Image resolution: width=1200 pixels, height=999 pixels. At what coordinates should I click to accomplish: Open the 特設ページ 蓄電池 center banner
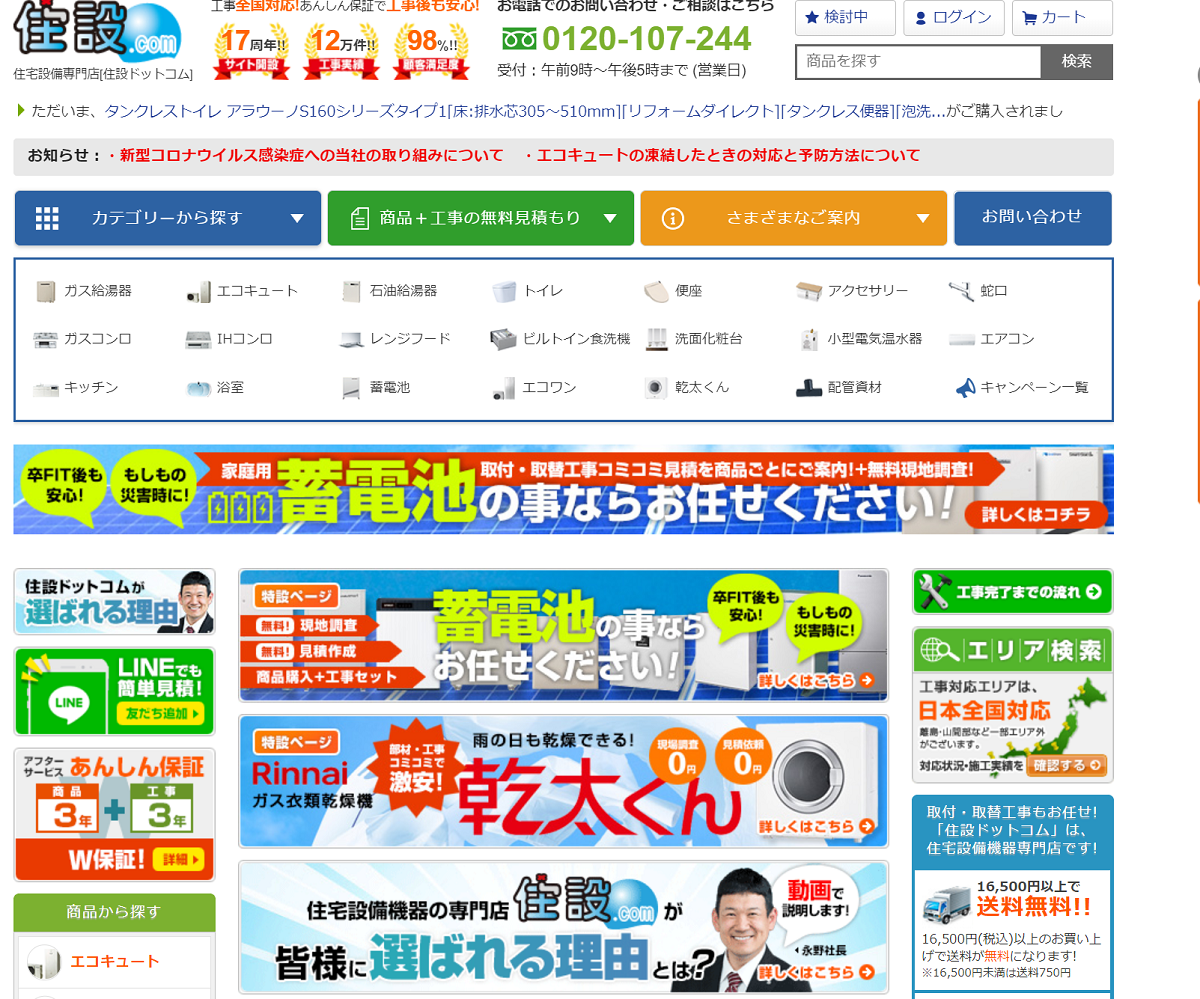(564, 636)
